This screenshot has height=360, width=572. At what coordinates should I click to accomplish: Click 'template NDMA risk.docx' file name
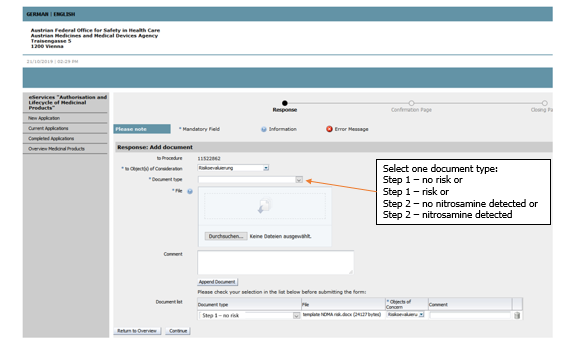pos(327,314)
